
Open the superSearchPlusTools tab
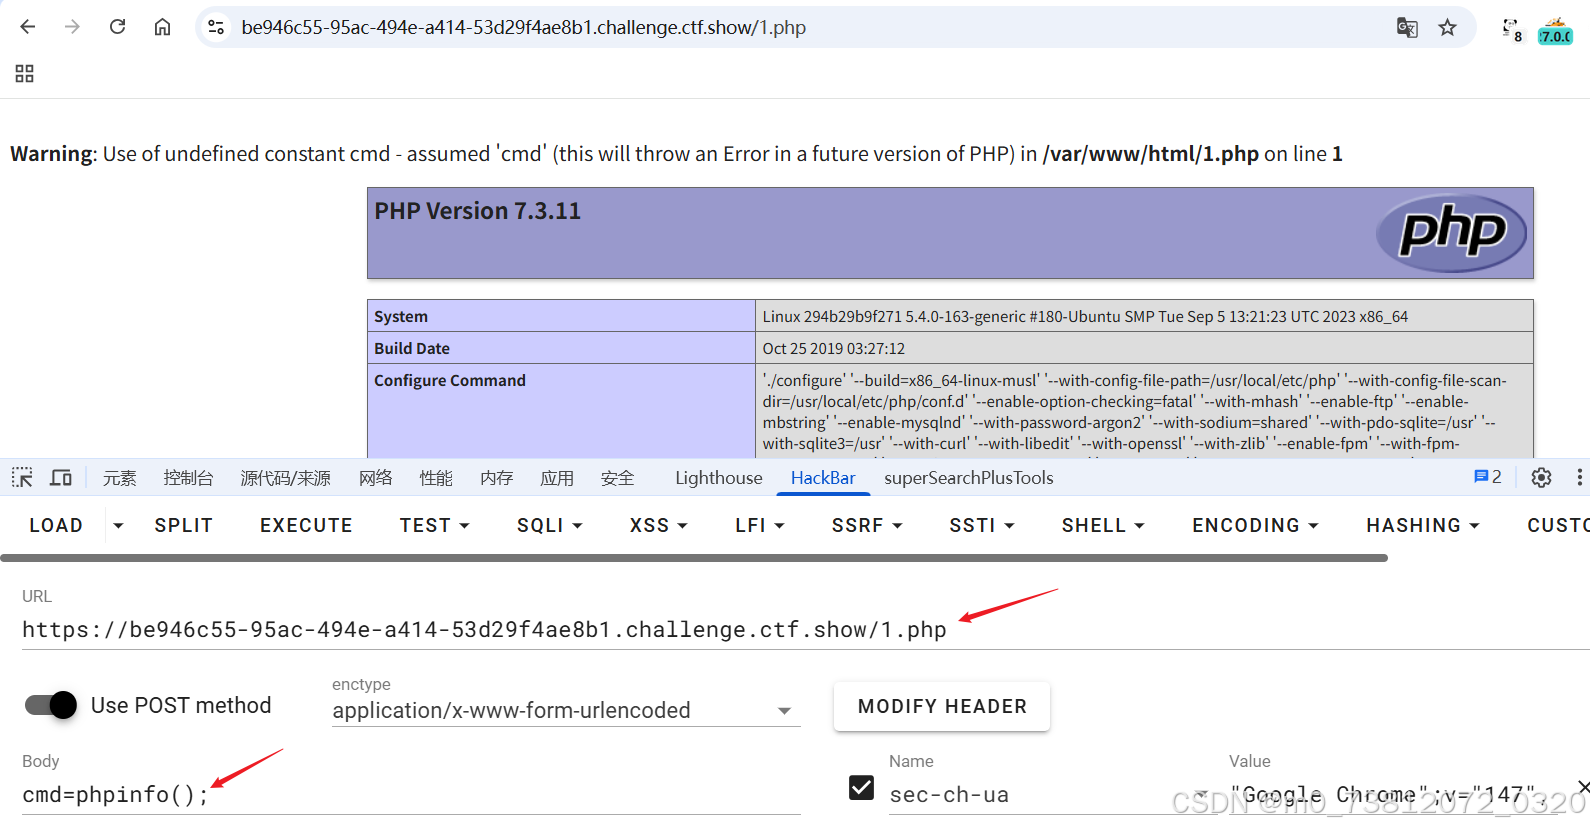tap(969, 478)
